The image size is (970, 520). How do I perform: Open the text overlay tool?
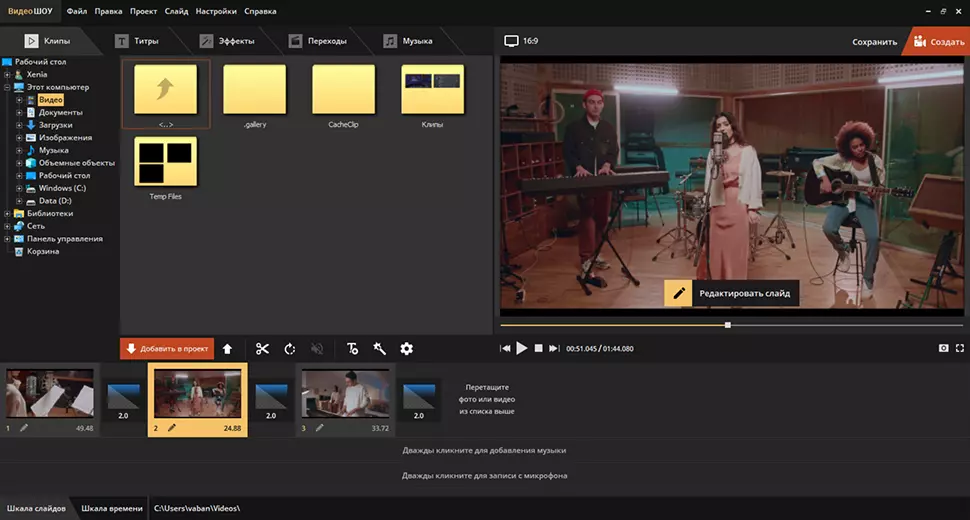(x=352, y=349)
